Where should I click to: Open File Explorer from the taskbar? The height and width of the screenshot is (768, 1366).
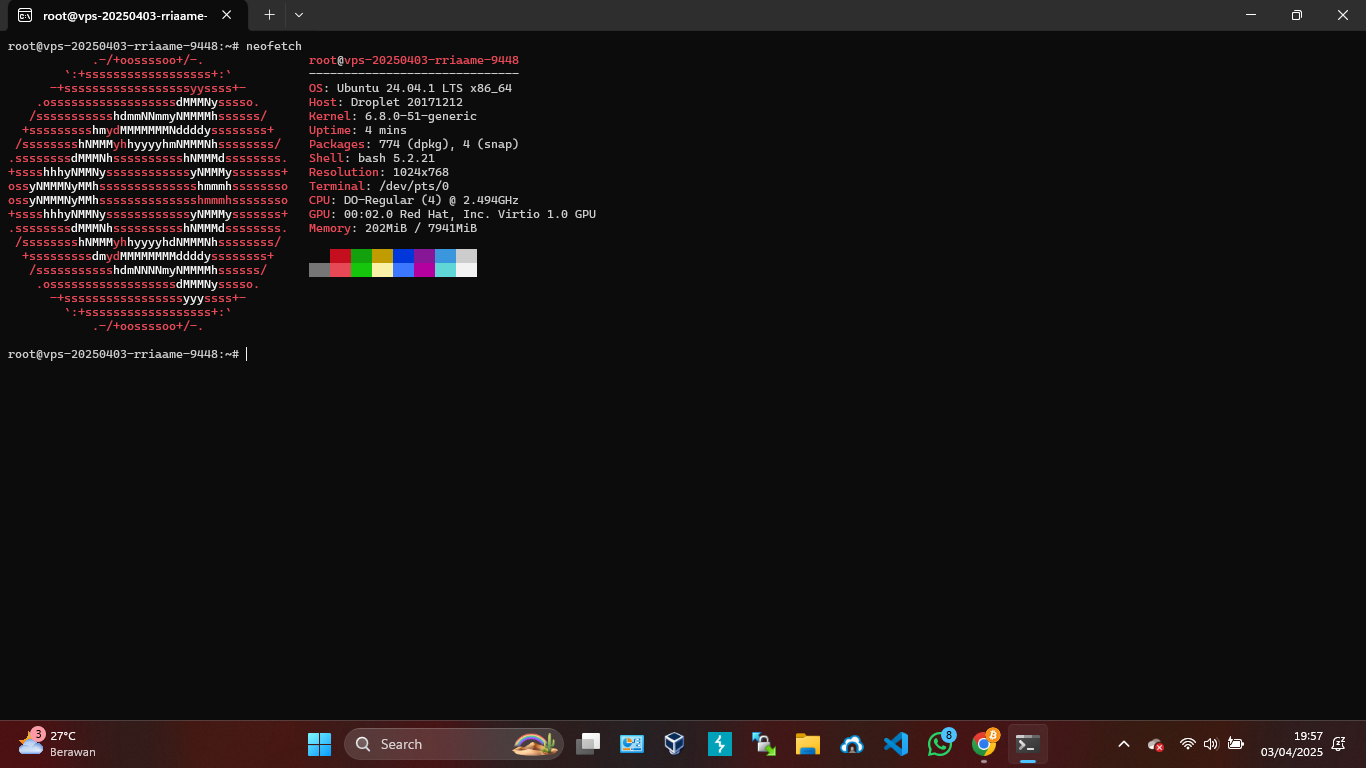click(808, 744)
